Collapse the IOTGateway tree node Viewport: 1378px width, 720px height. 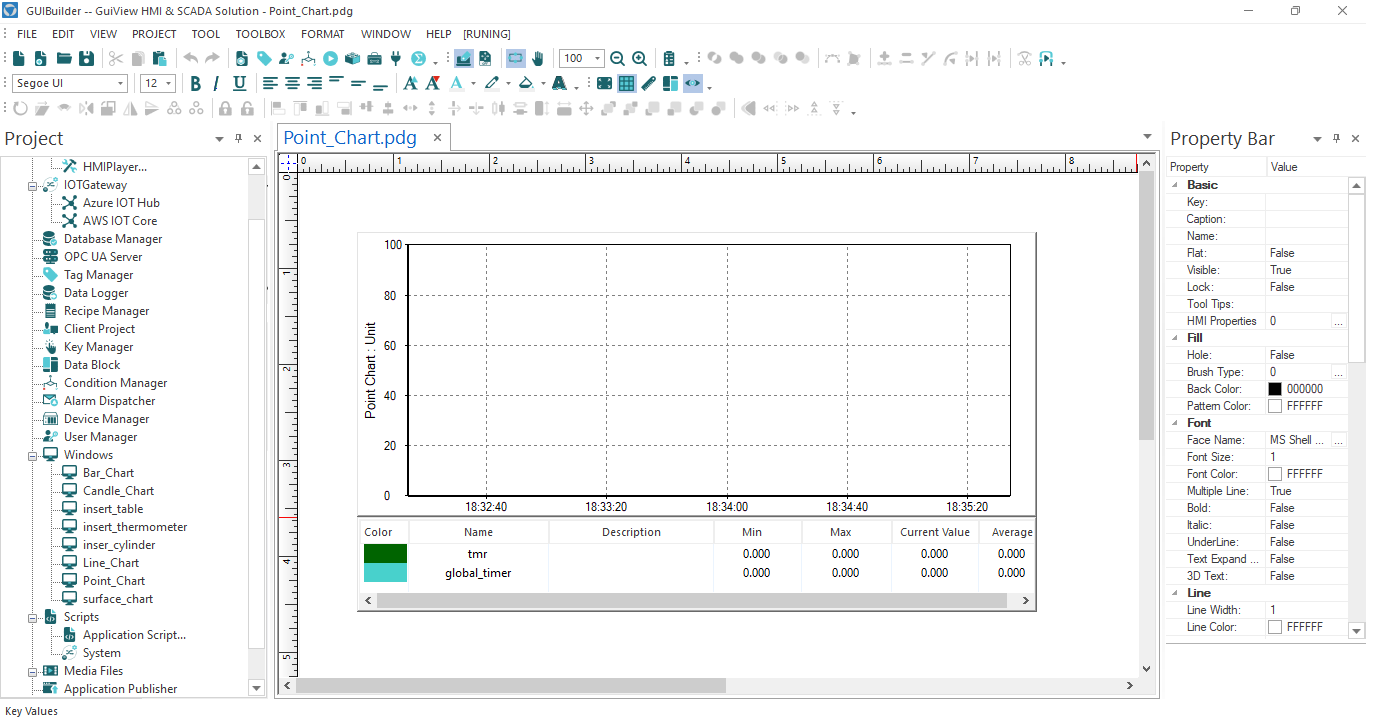pos(32,185)
